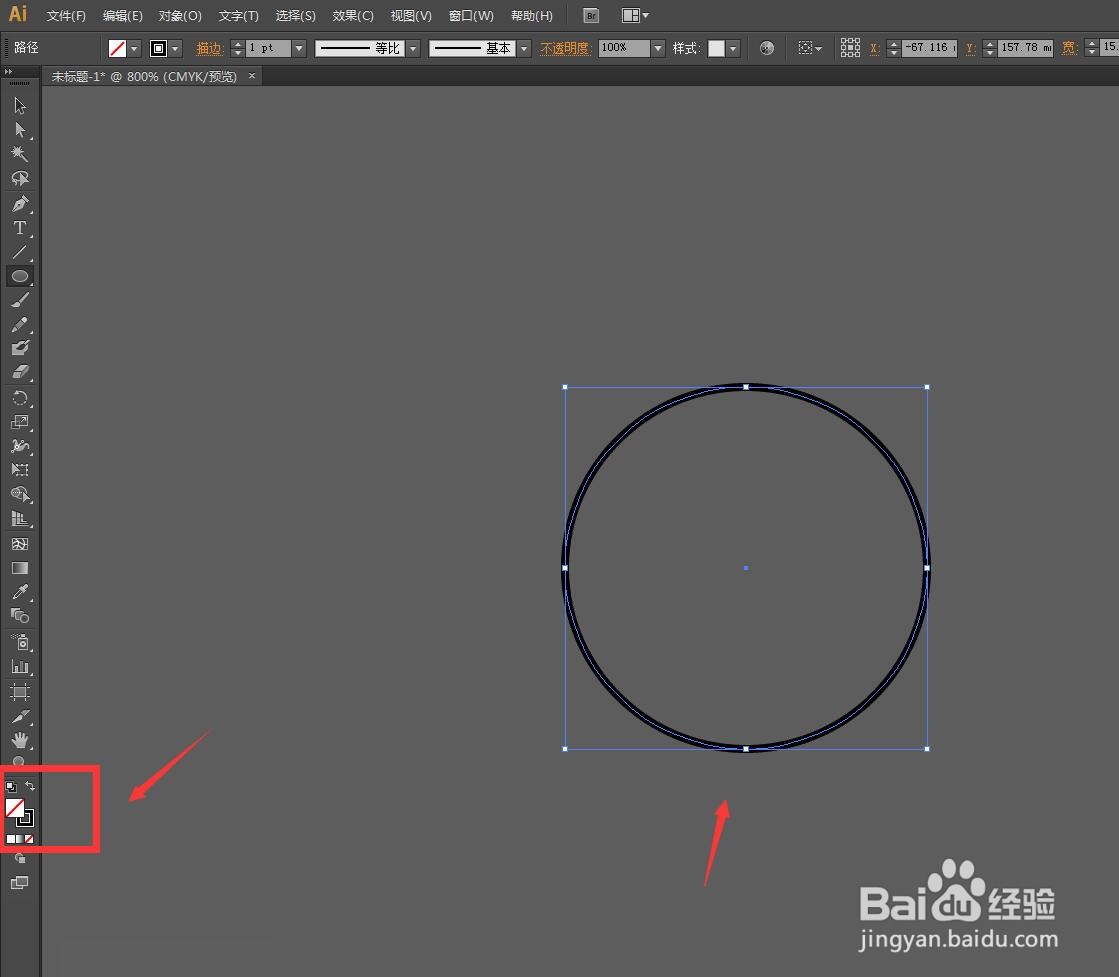1119x977 pixels.
Task: Select the Ellipse tool
Action: (20, 276)
